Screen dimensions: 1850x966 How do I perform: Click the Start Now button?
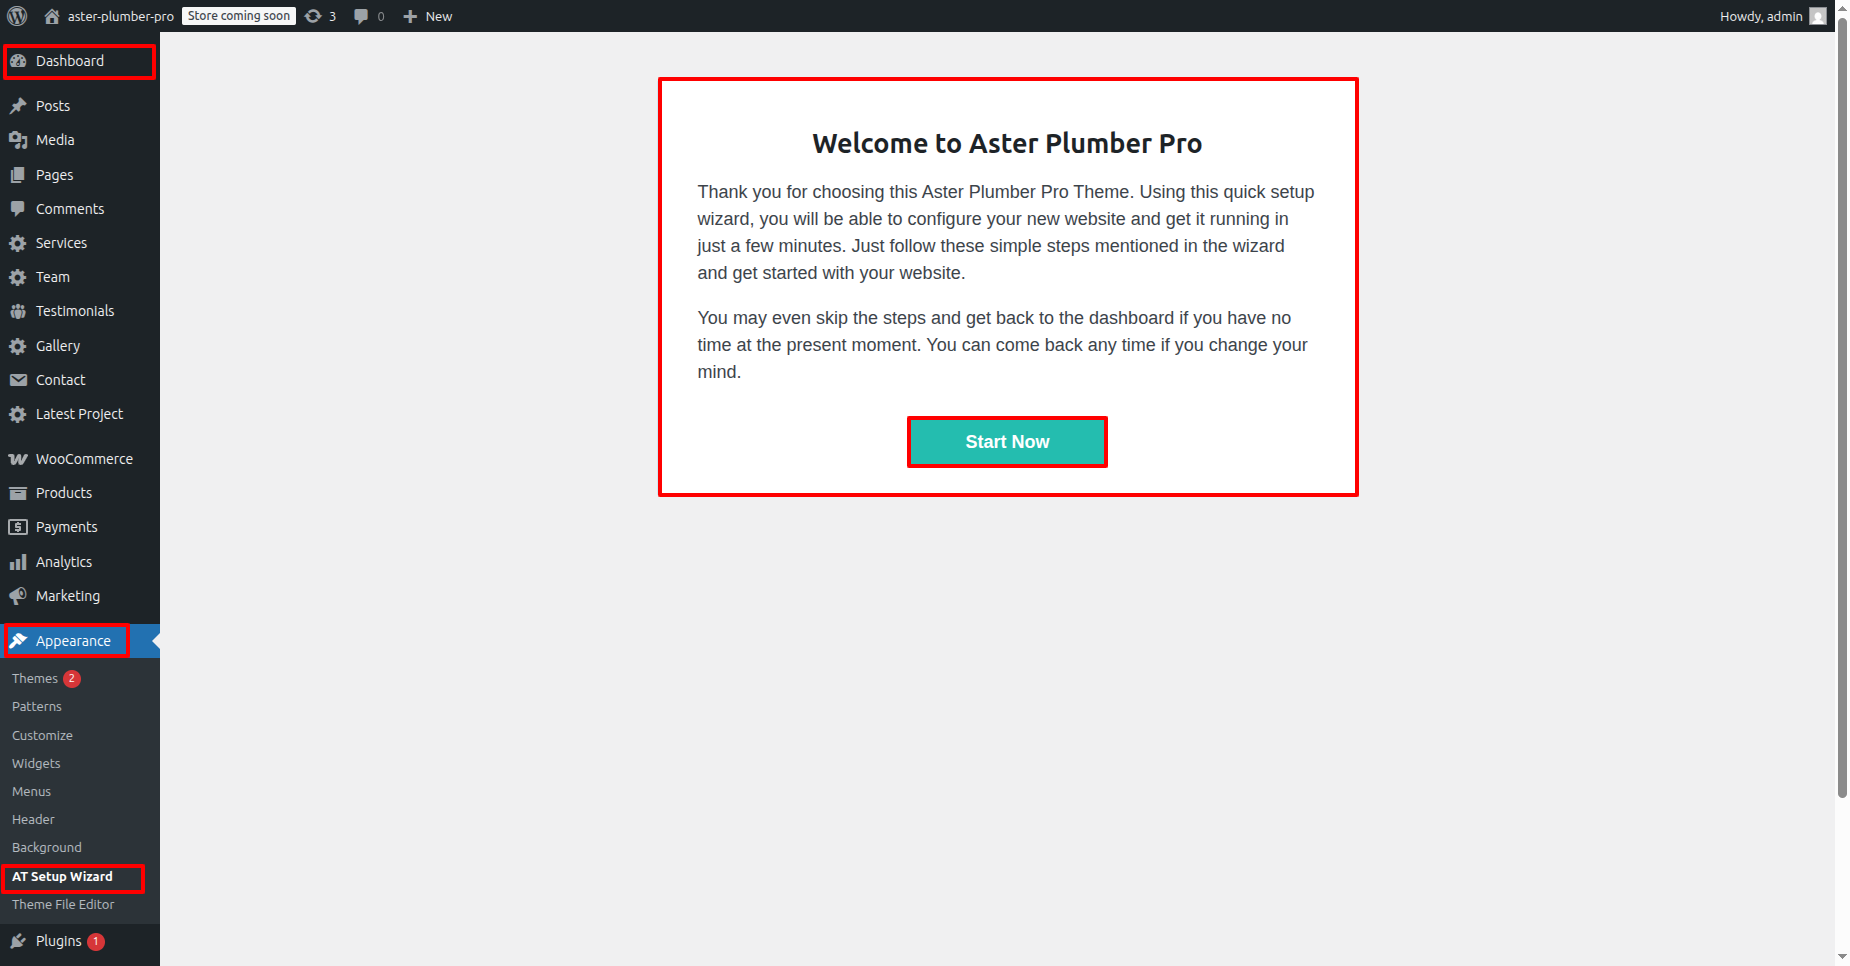pyautogui.click(x=1007, y=442)
